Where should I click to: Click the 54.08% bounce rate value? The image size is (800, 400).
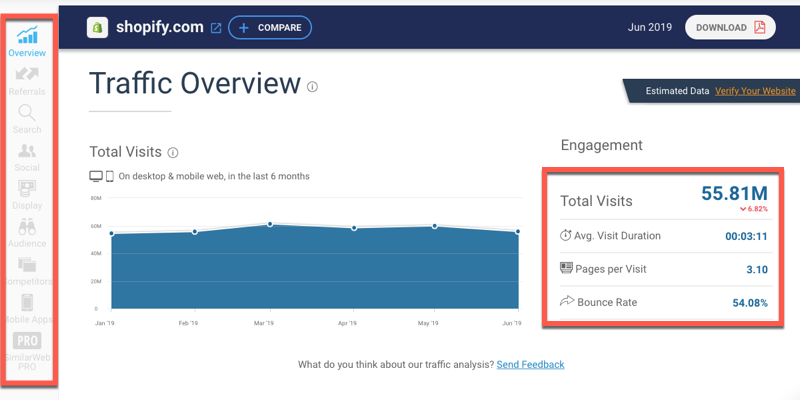click(750, 303)
